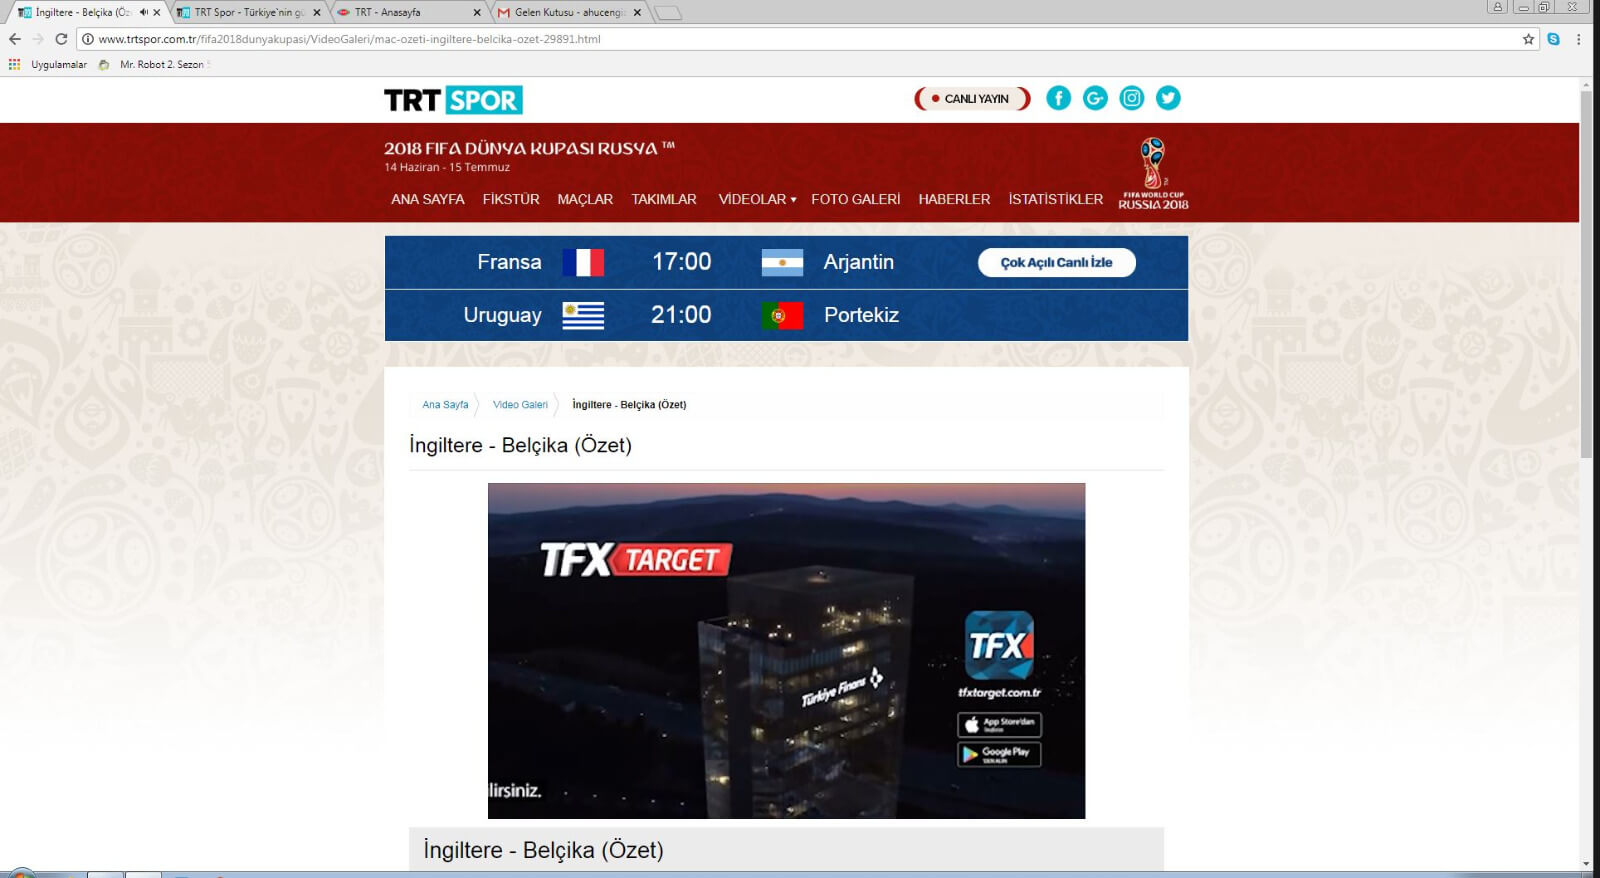Open the FİKSTÜR menu item
Screen dimensions: 1600x878
point(511,199)
